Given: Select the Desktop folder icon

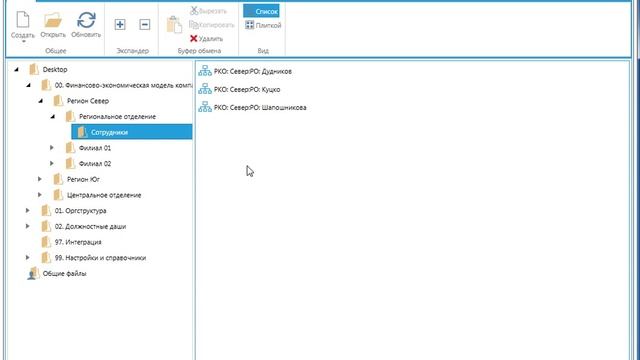Looking at the screenshot, I should point(34,69).
